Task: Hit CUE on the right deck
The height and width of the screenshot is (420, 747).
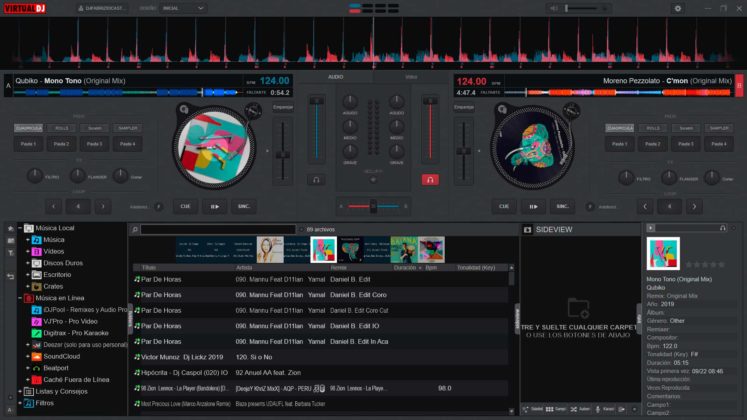Action: coord(504,206)
